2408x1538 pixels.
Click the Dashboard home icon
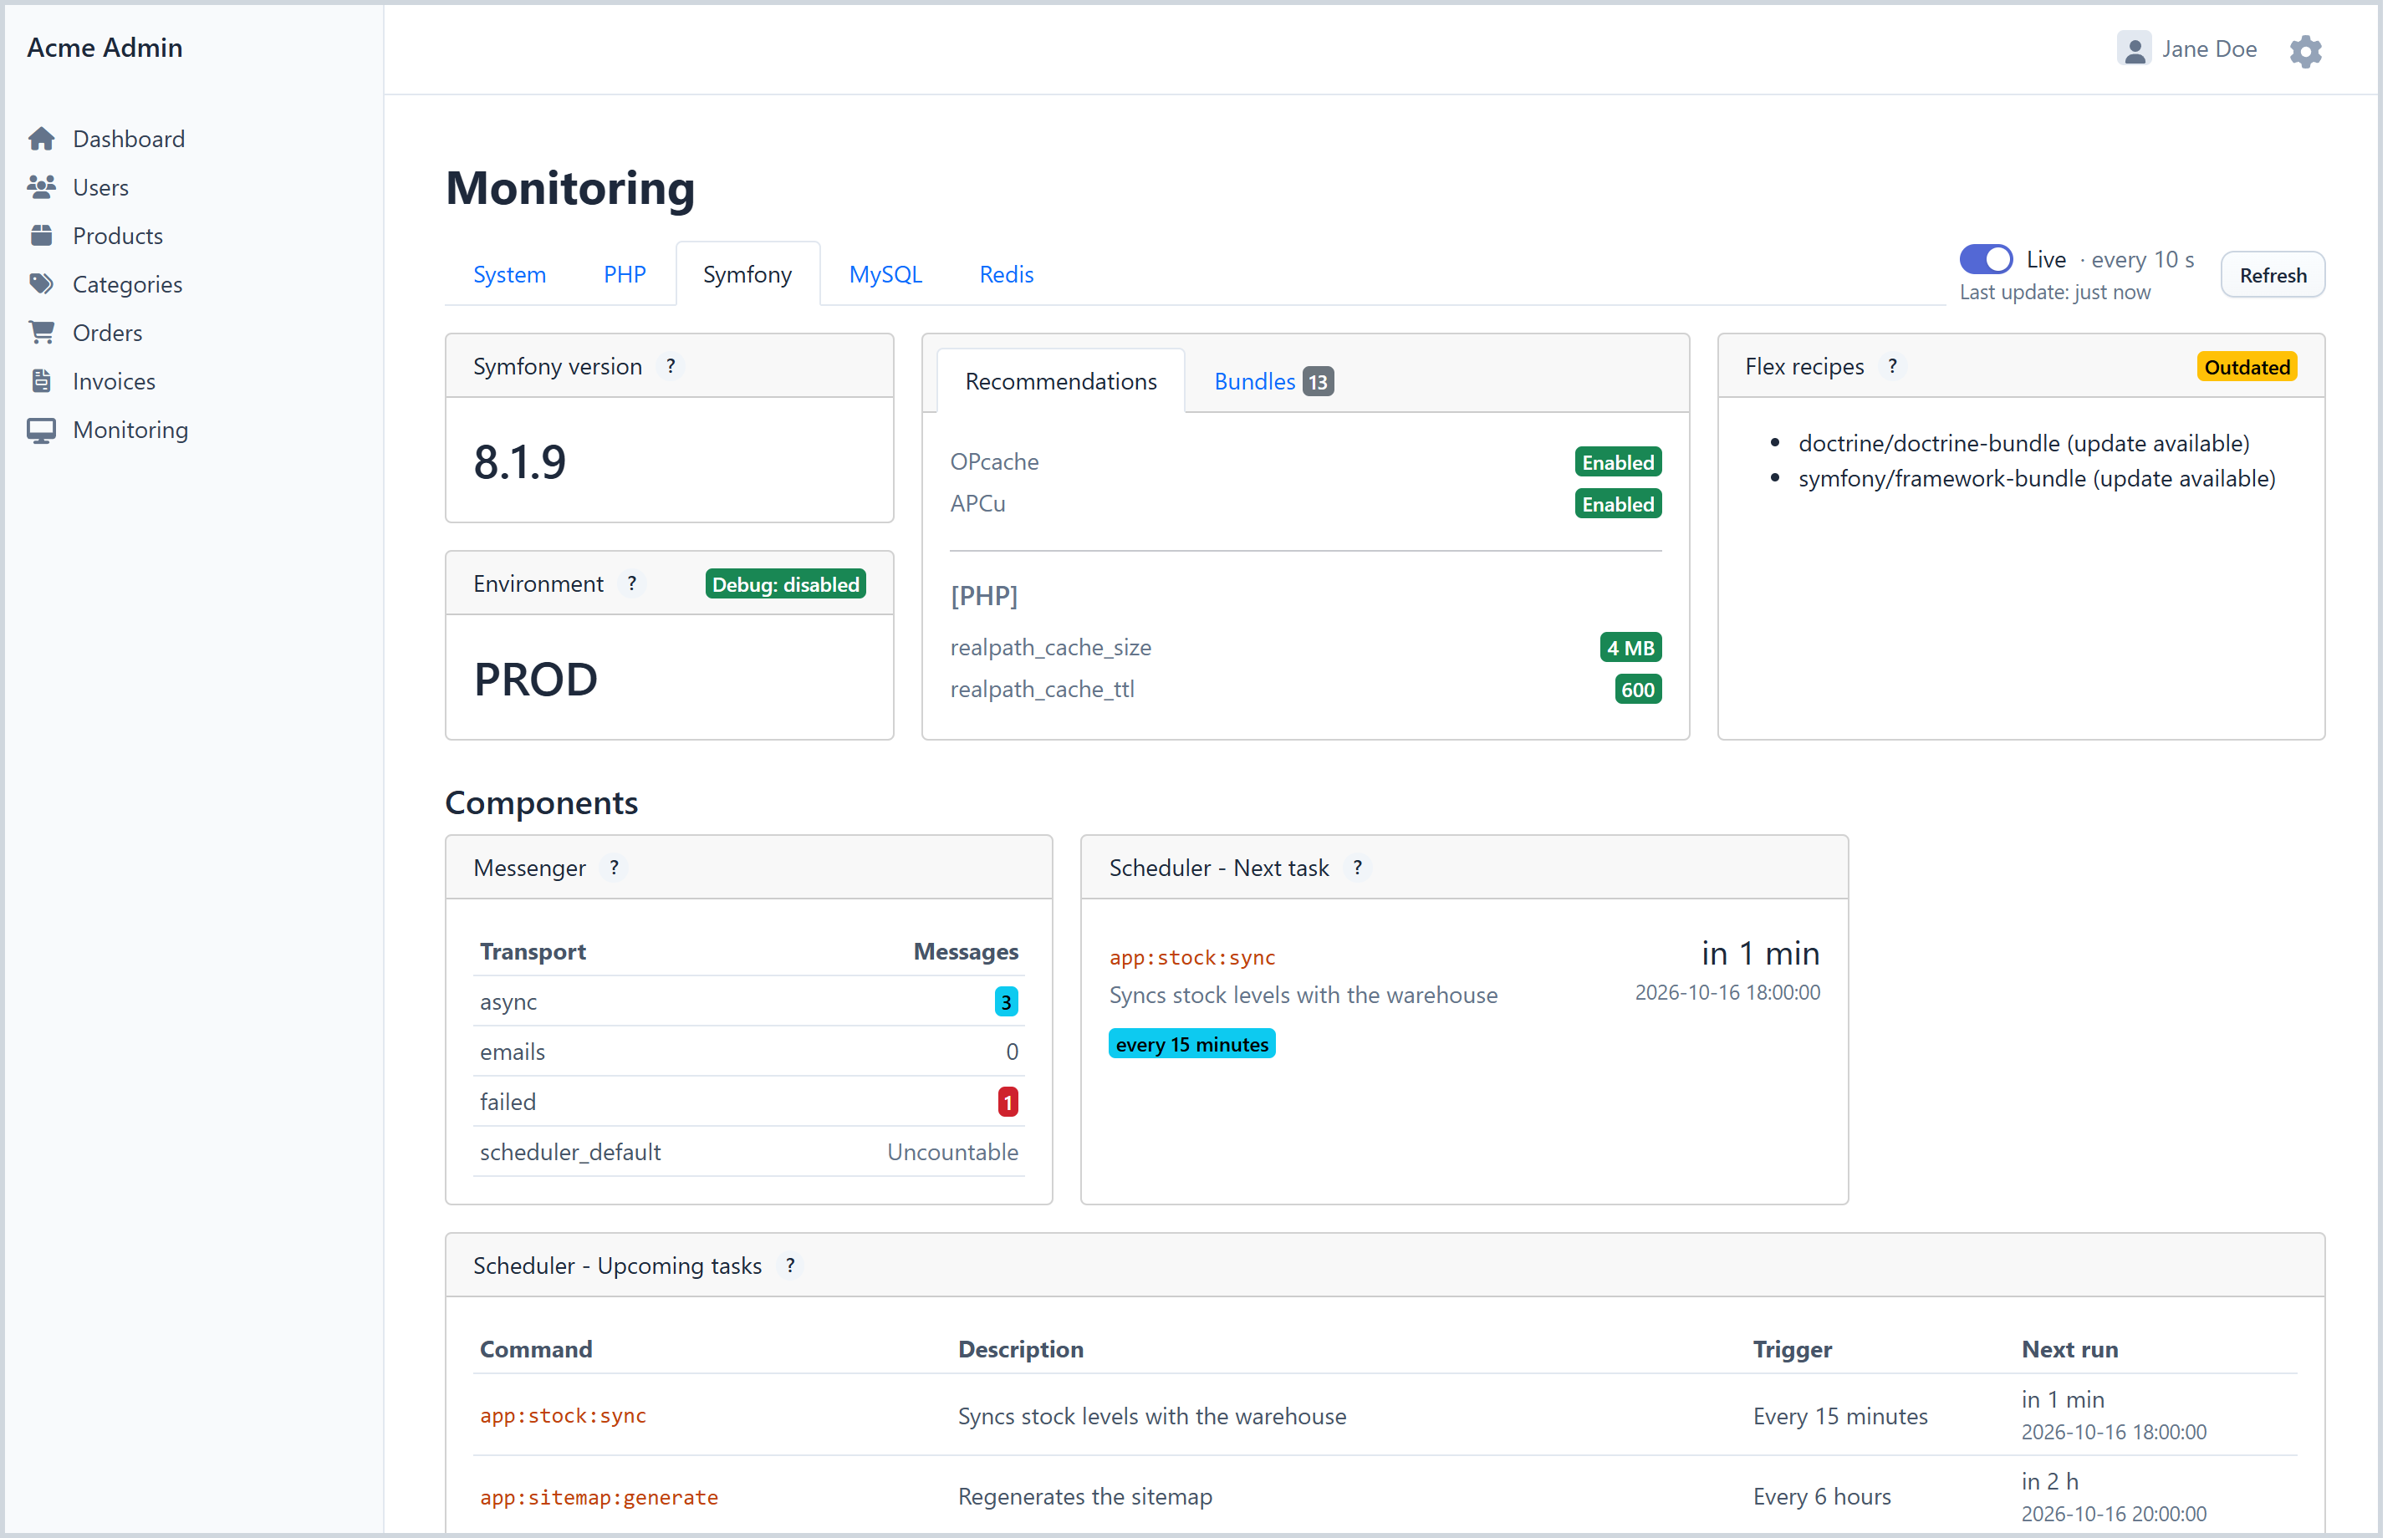tap(42, 139)
